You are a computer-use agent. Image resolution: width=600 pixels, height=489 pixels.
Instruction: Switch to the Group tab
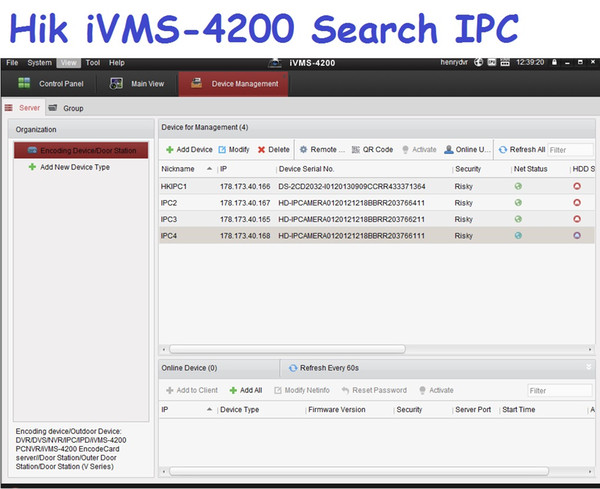67,108
